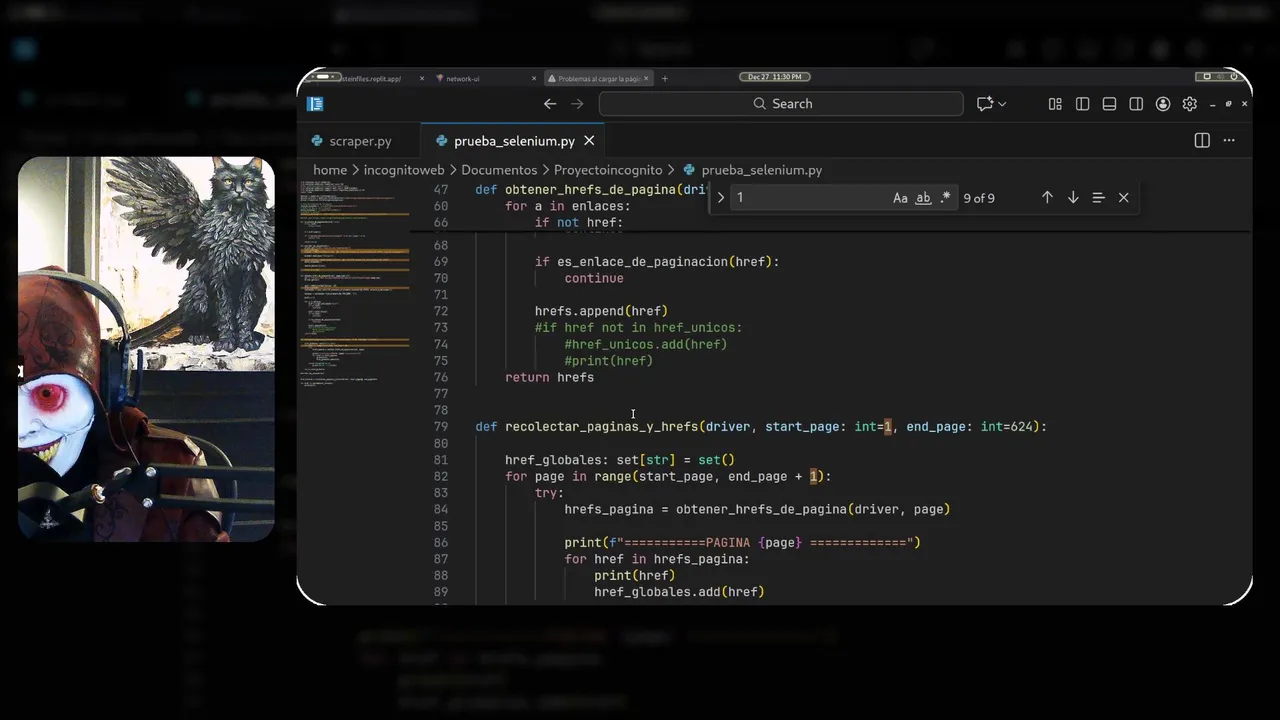Image resolution: width=1280 pixels, height=720 pixels.
Task: Click return hrefs on line 76
Action: 549,377
